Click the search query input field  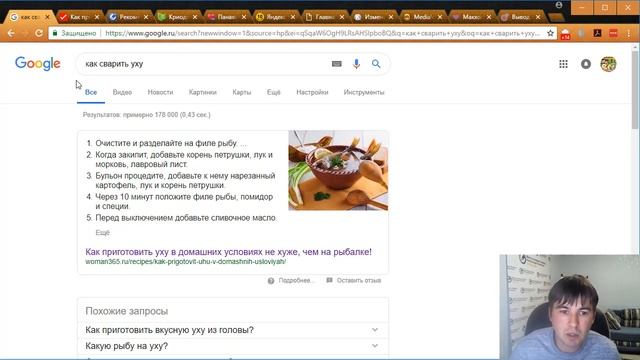[x=204, y=64]
